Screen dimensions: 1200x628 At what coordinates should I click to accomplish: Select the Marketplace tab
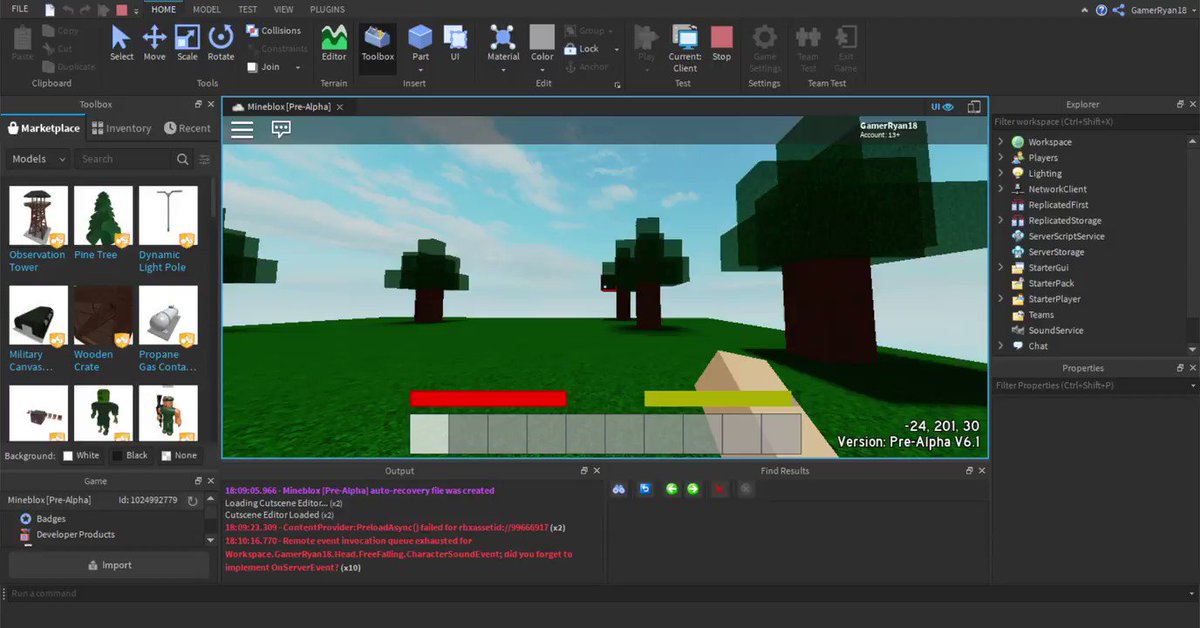[x=43, y=128]
